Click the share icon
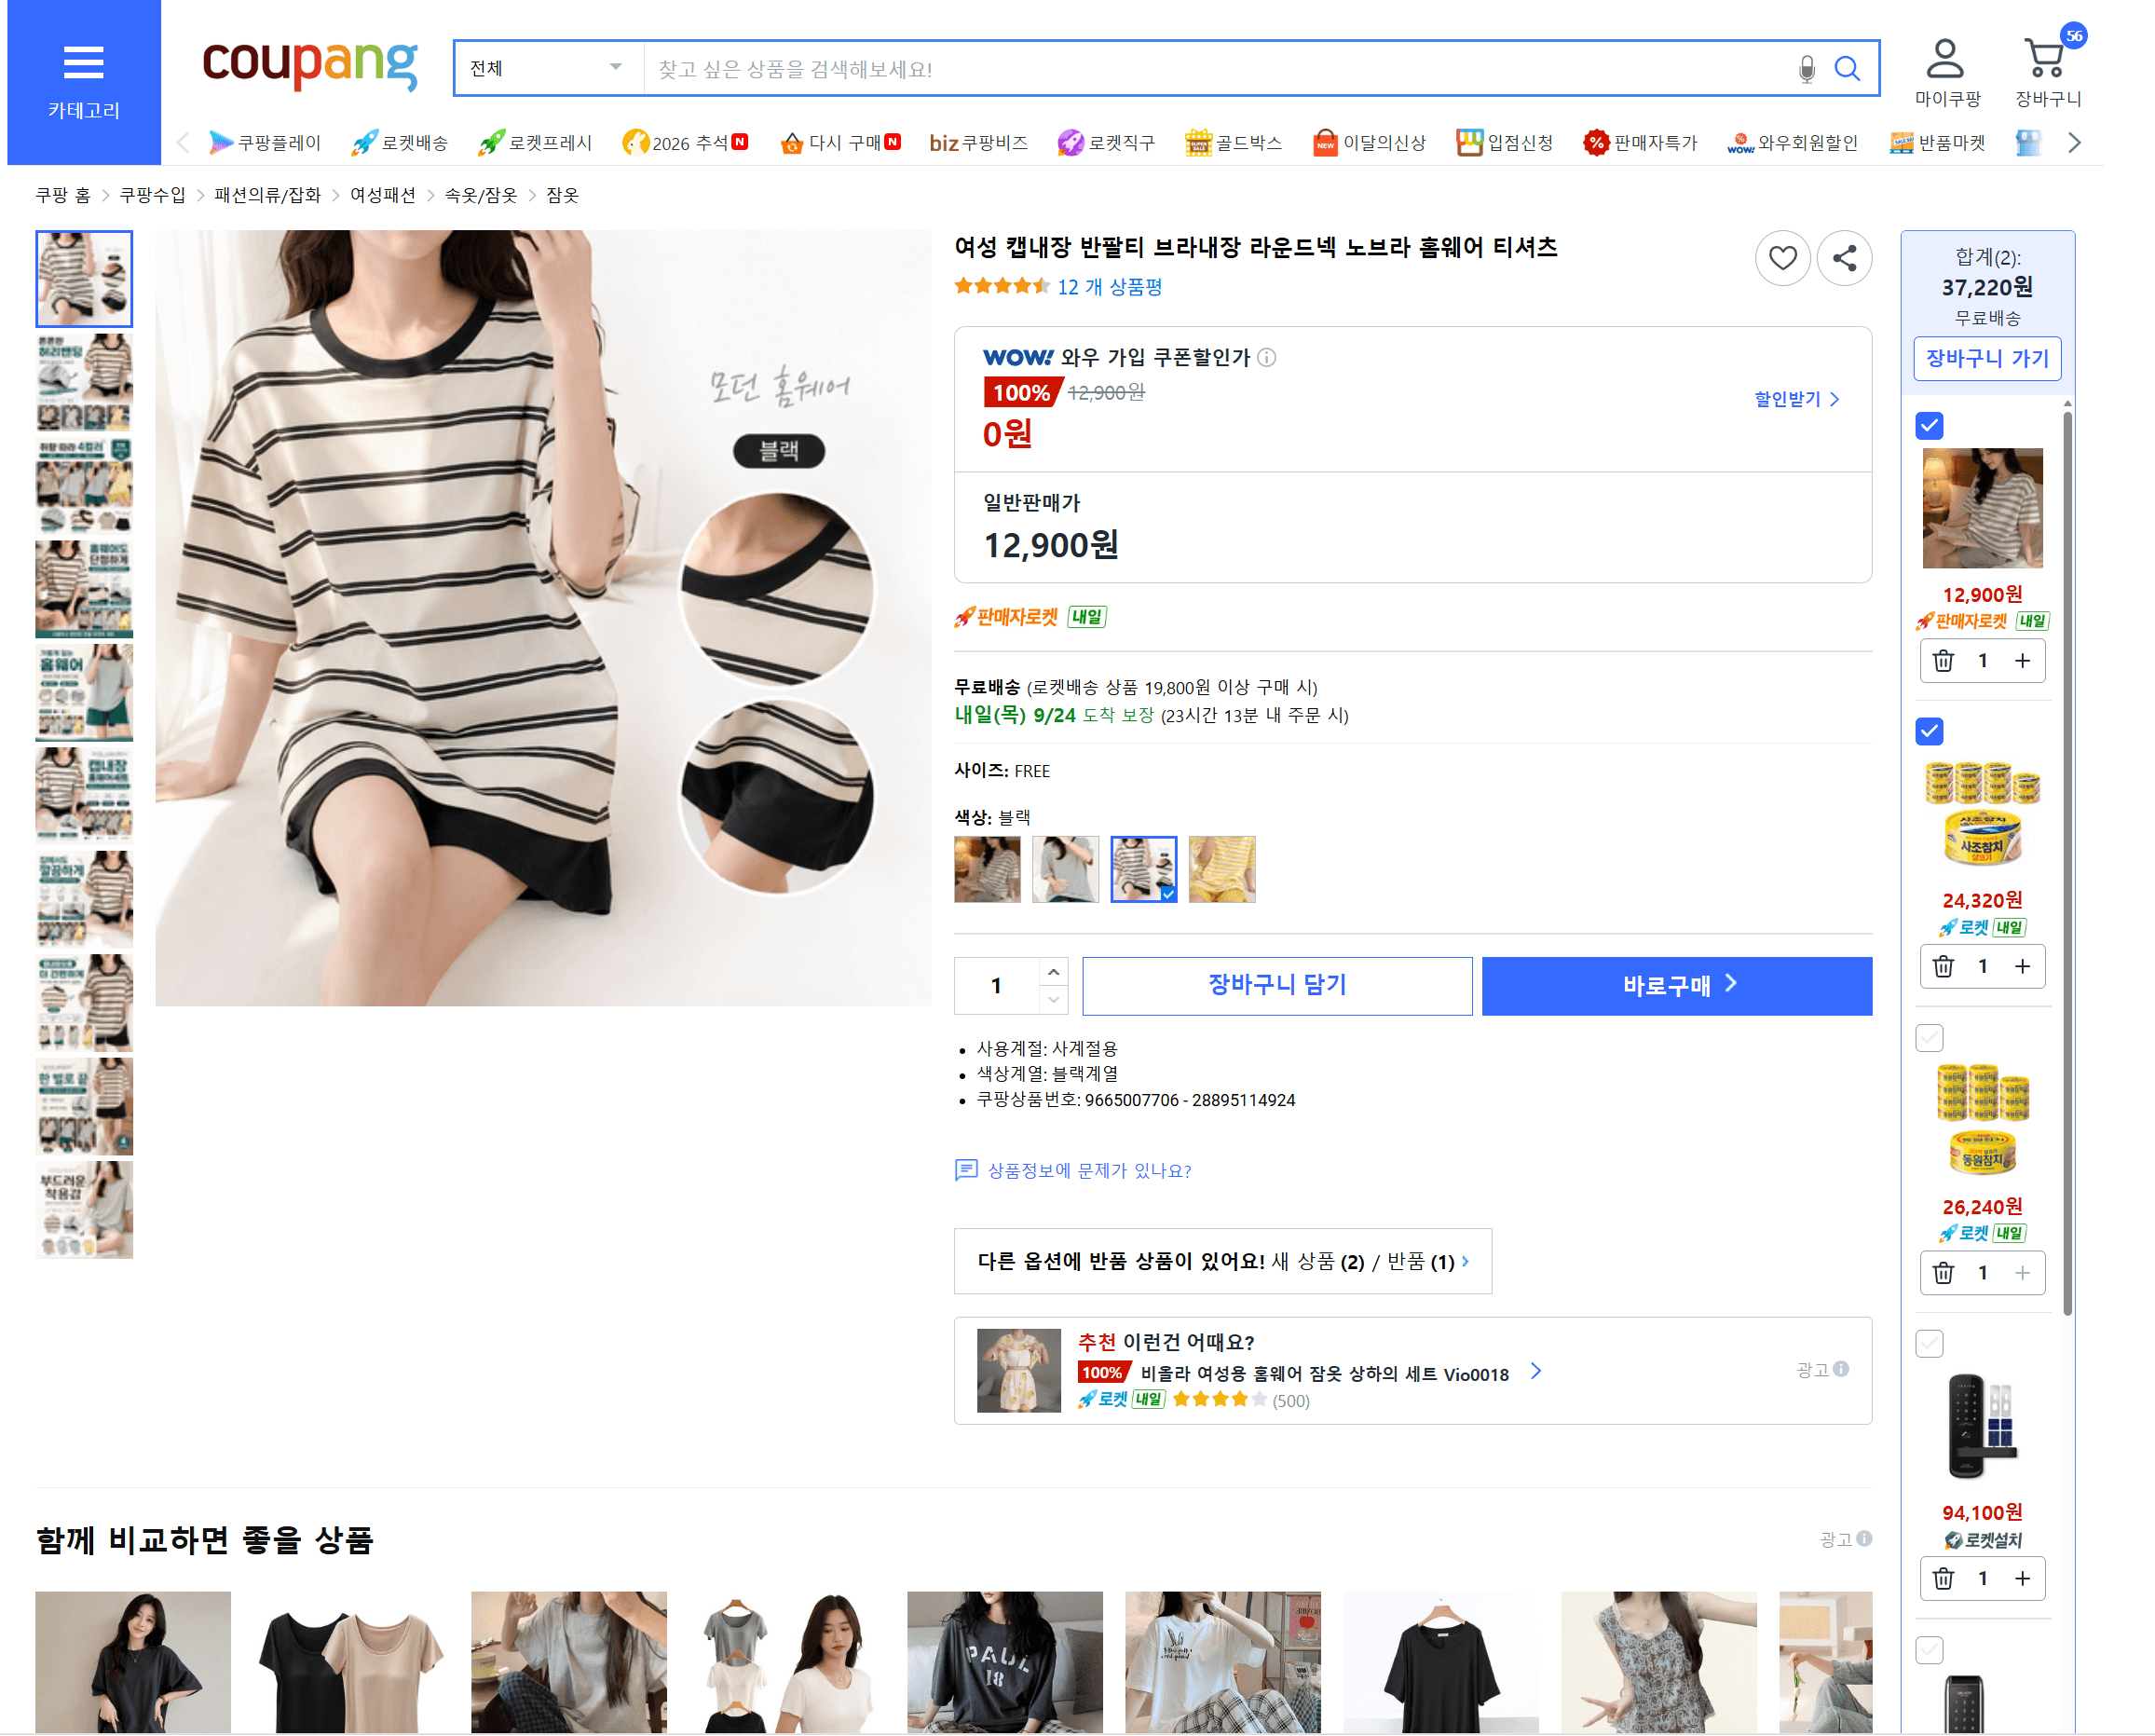The height and width of the screenshot is (1736, 2155). (1844, 258)
